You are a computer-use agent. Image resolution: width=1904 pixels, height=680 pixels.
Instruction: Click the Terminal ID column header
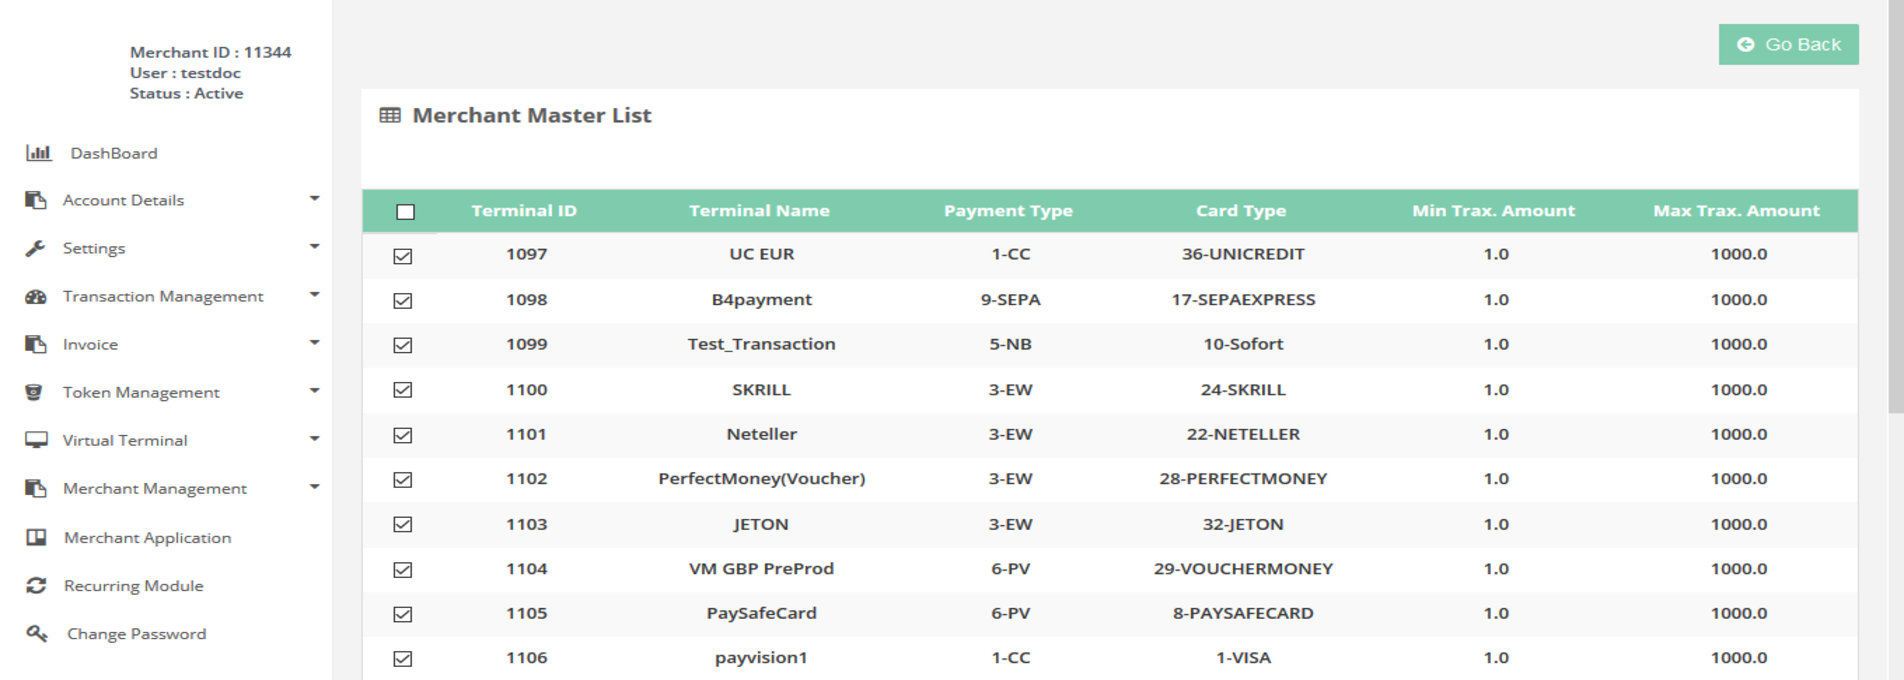[524, 211]
